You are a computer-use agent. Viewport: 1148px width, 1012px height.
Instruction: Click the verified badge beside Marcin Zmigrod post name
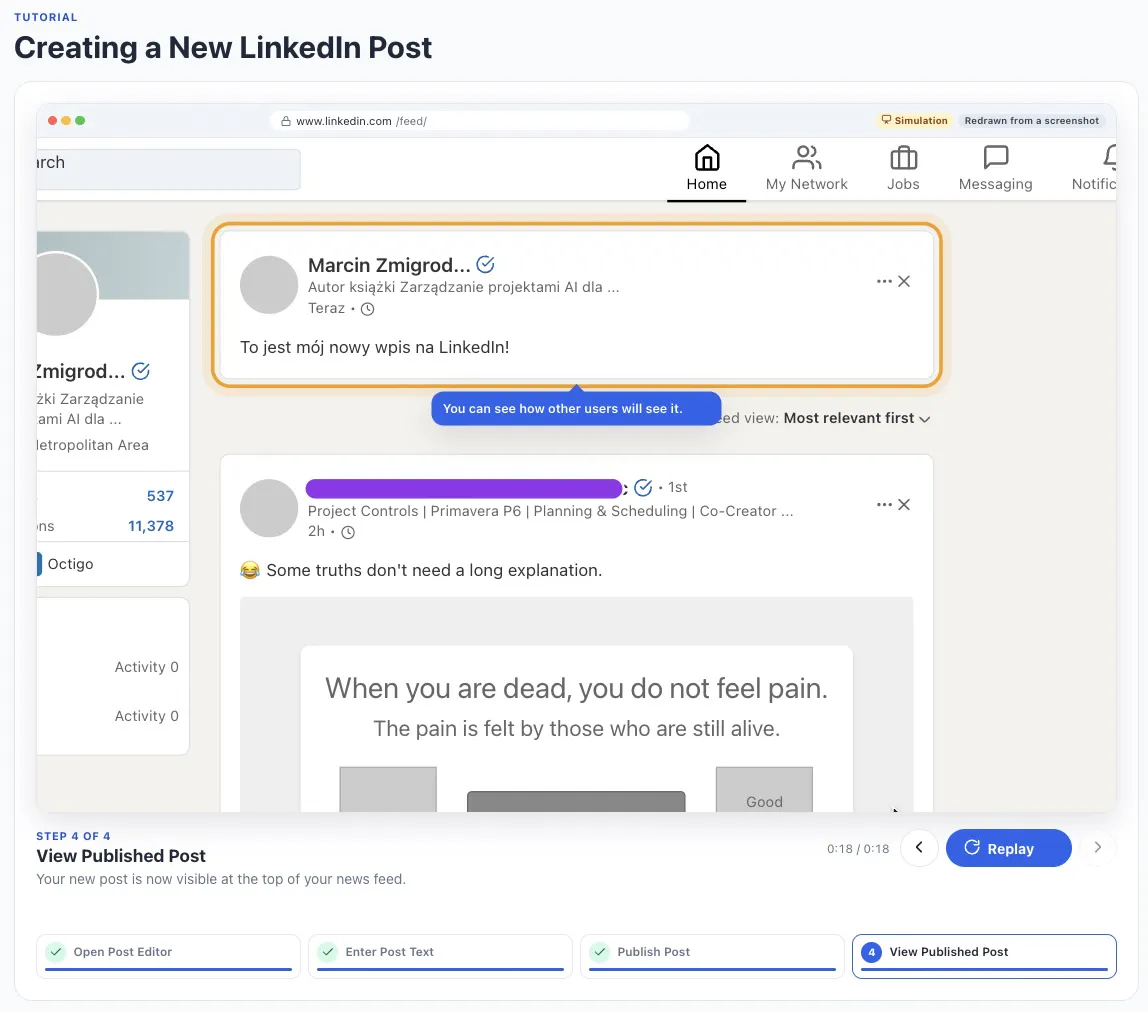pyautogui.click(x=485, y=264)
